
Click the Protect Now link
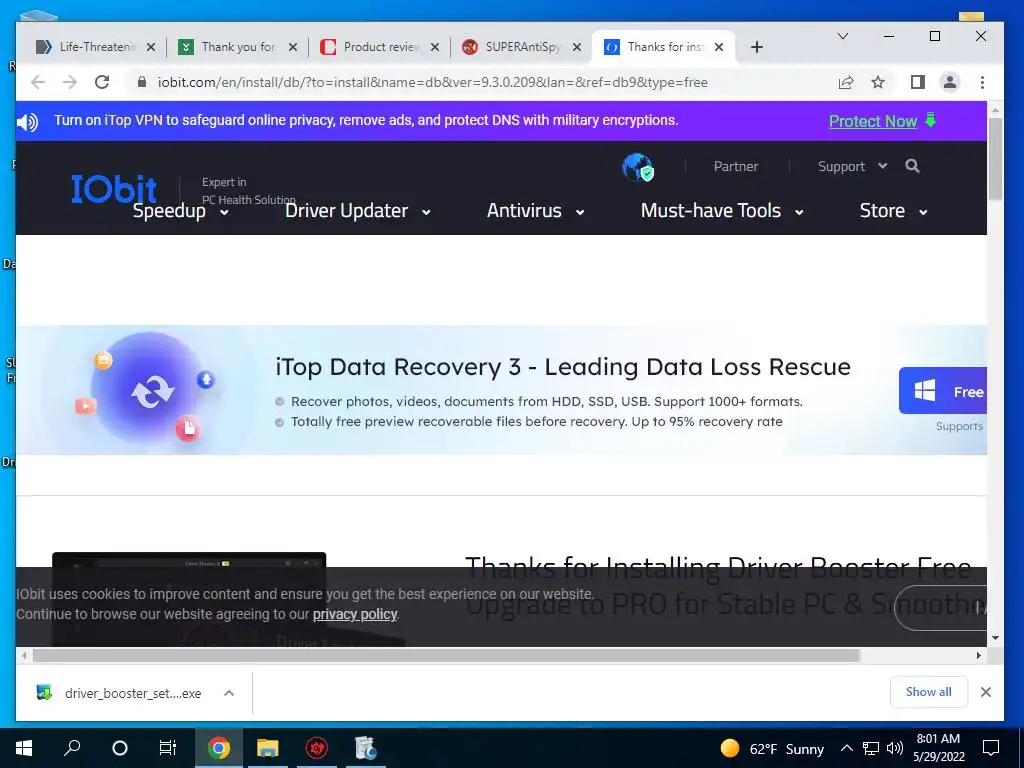[872, 121]
